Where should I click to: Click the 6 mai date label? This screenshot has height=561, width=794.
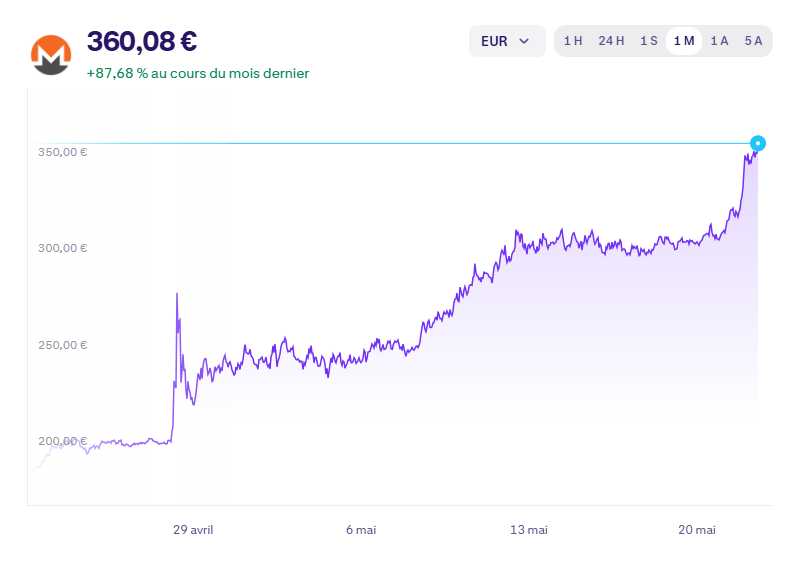coord(361,530)
